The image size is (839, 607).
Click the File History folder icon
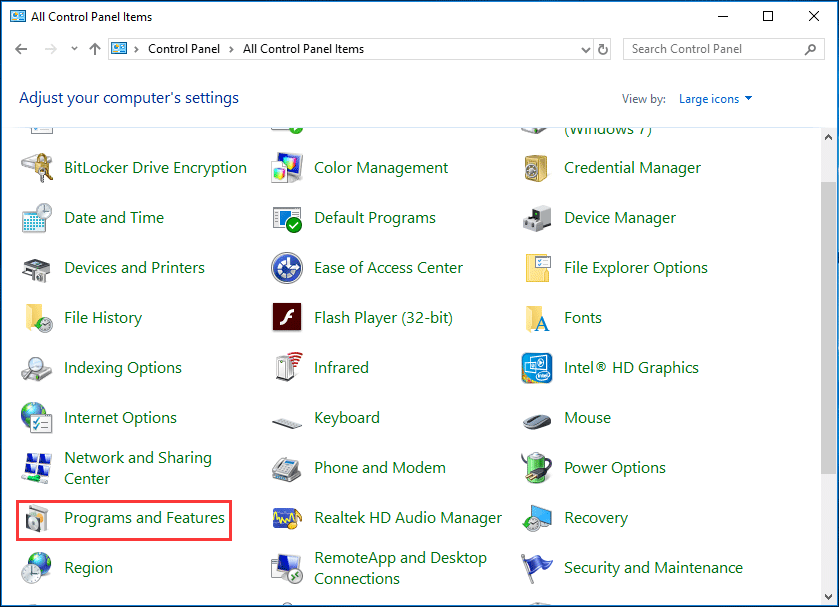39,318
